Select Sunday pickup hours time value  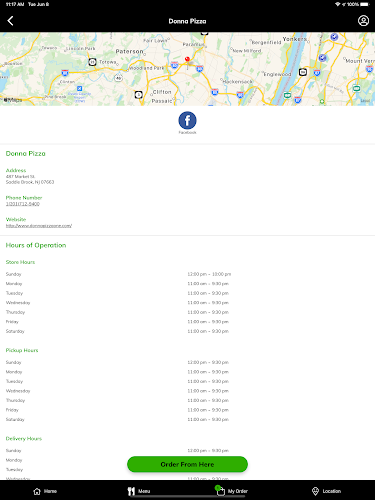[208, 362]
